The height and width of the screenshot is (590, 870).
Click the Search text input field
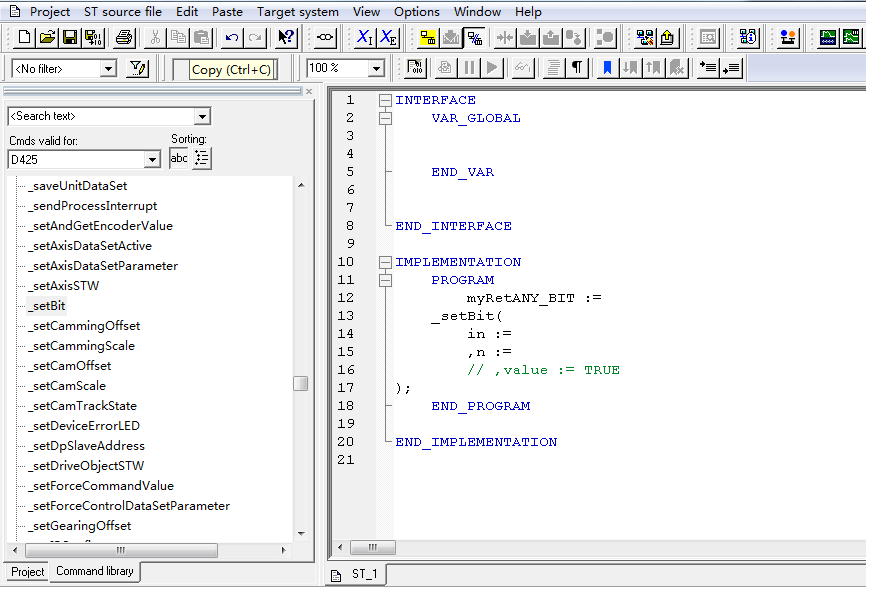pos(100,116)
